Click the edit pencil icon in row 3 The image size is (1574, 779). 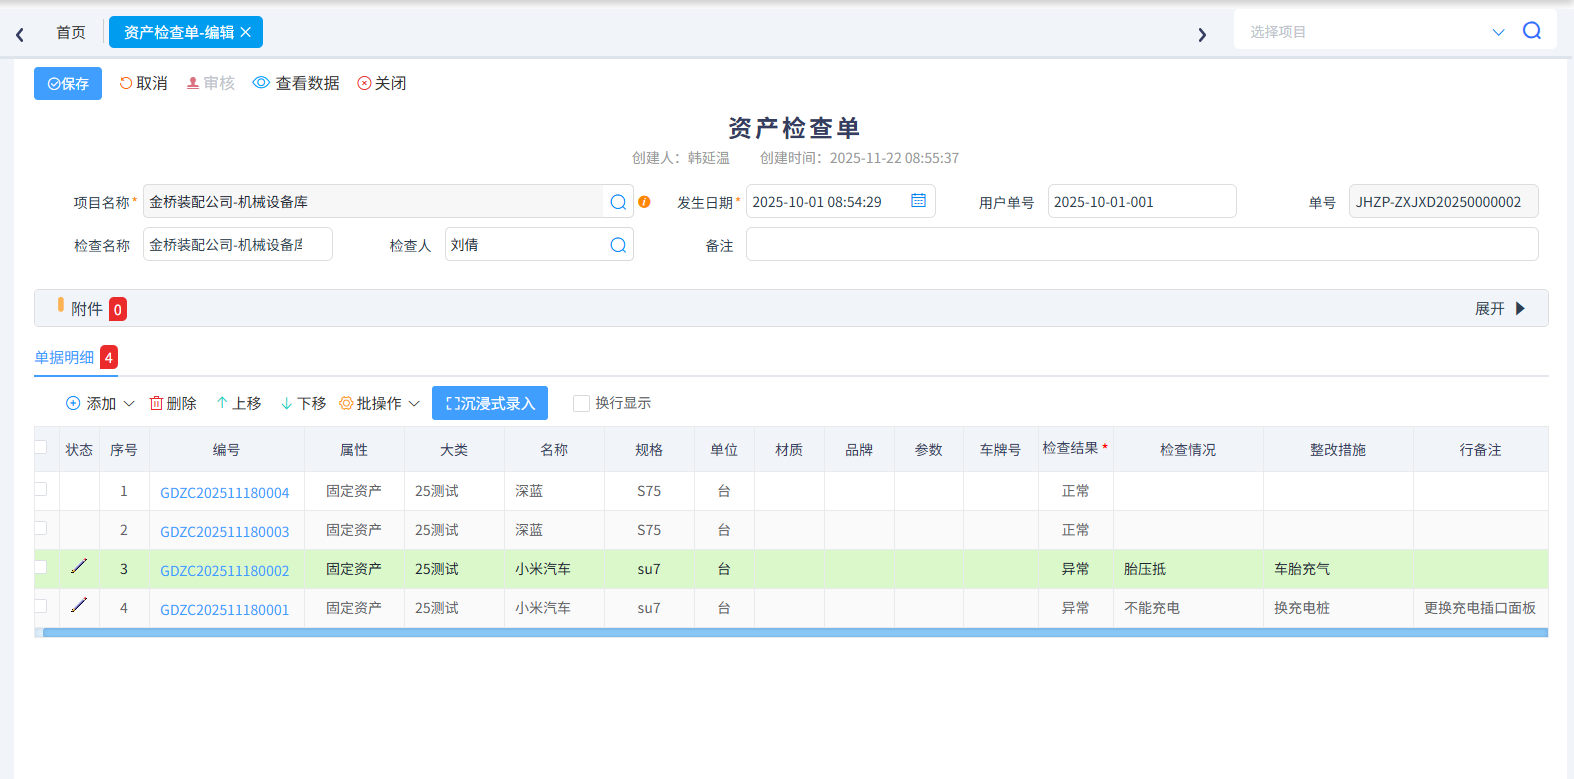click(79, 567)
